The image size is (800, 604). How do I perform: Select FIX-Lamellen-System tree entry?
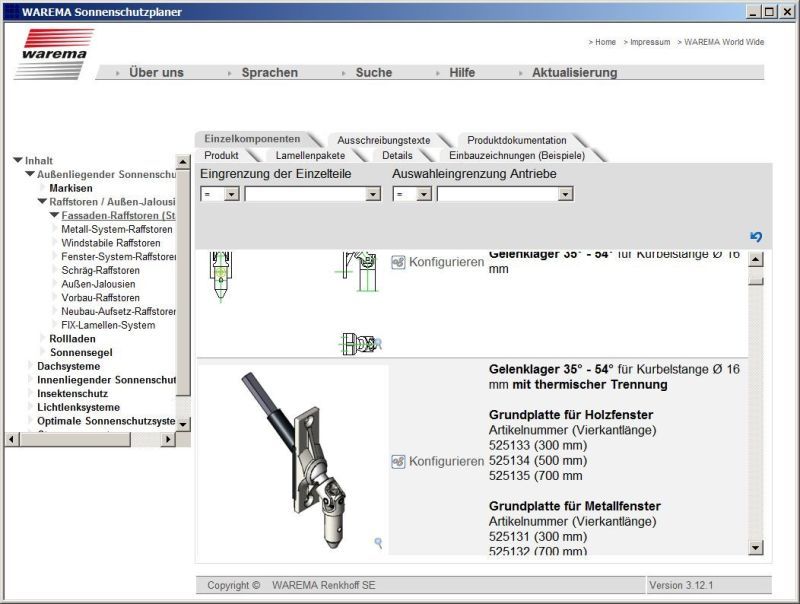point(108,325)
